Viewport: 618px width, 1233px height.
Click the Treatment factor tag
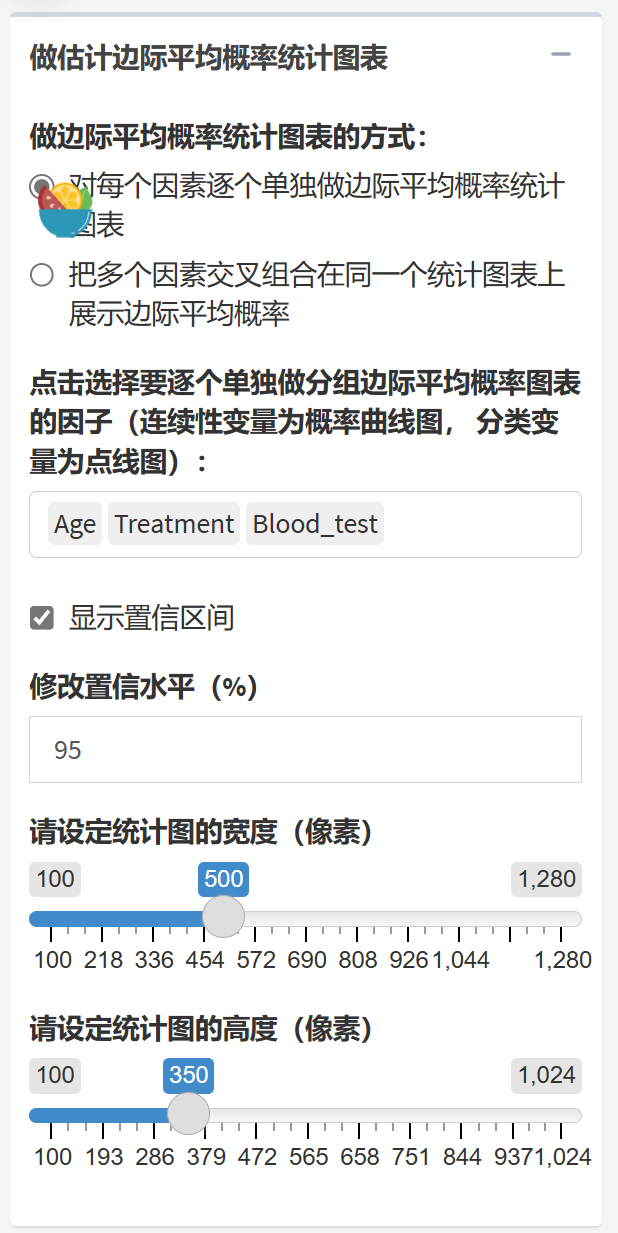point(174,524)
